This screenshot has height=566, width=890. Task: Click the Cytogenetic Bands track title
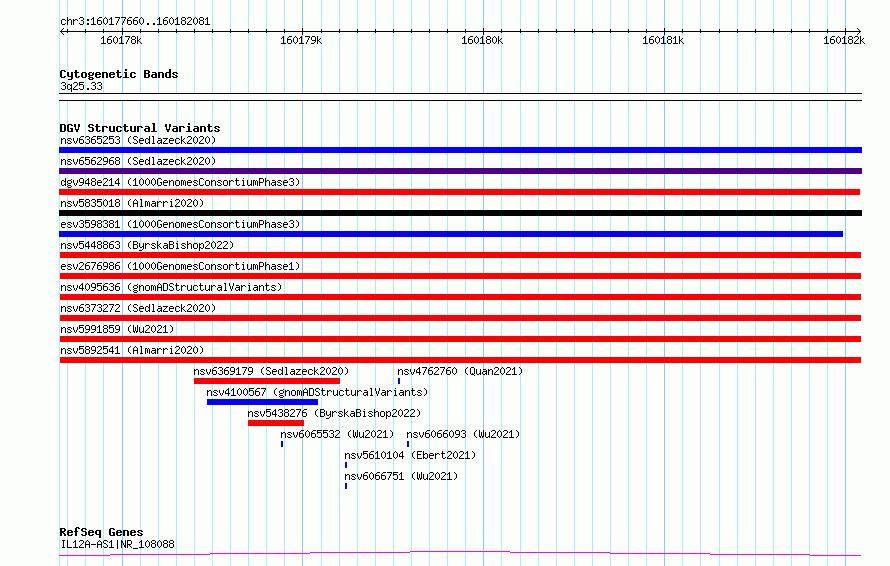point(119,74)
